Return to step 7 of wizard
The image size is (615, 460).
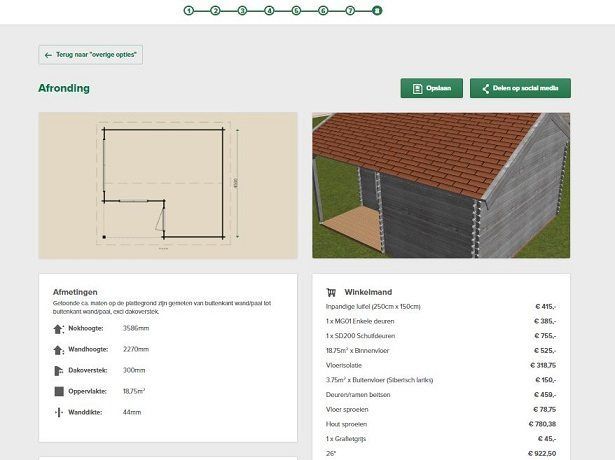tap(350, 10)
